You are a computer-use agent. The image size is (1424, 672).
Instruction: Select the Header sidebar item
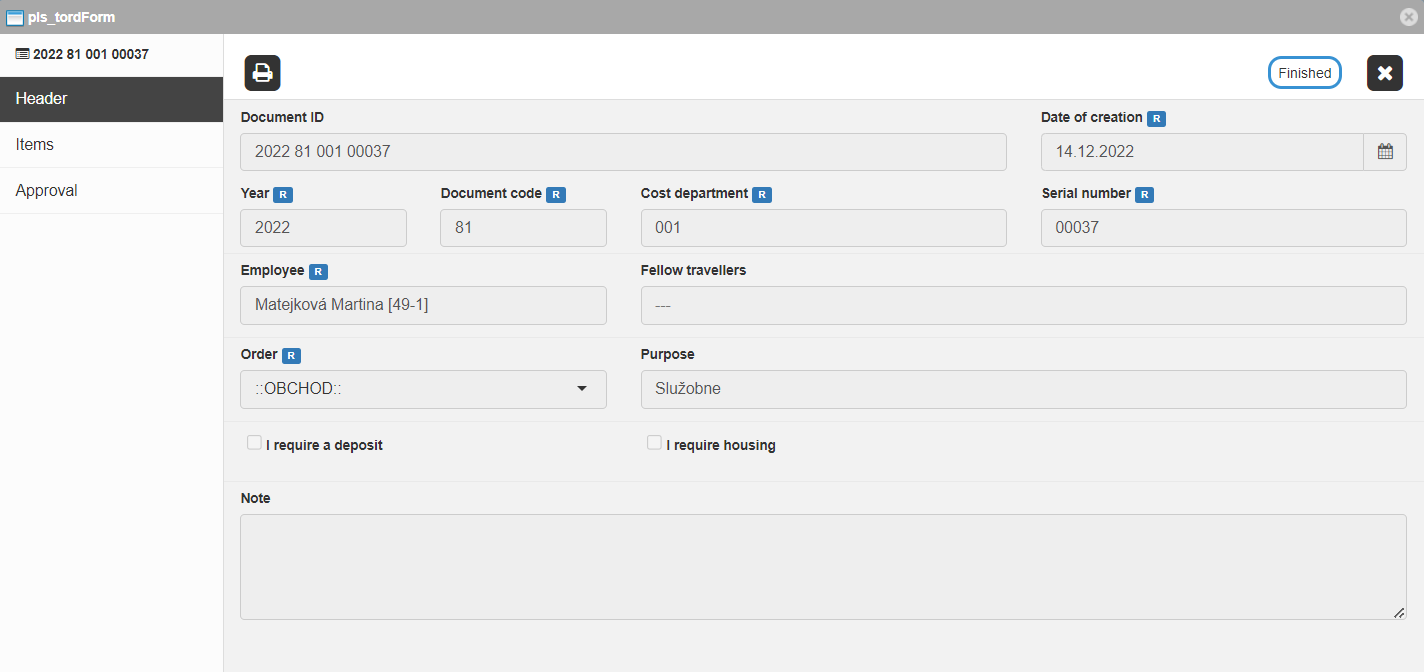(x=111, y=99)
